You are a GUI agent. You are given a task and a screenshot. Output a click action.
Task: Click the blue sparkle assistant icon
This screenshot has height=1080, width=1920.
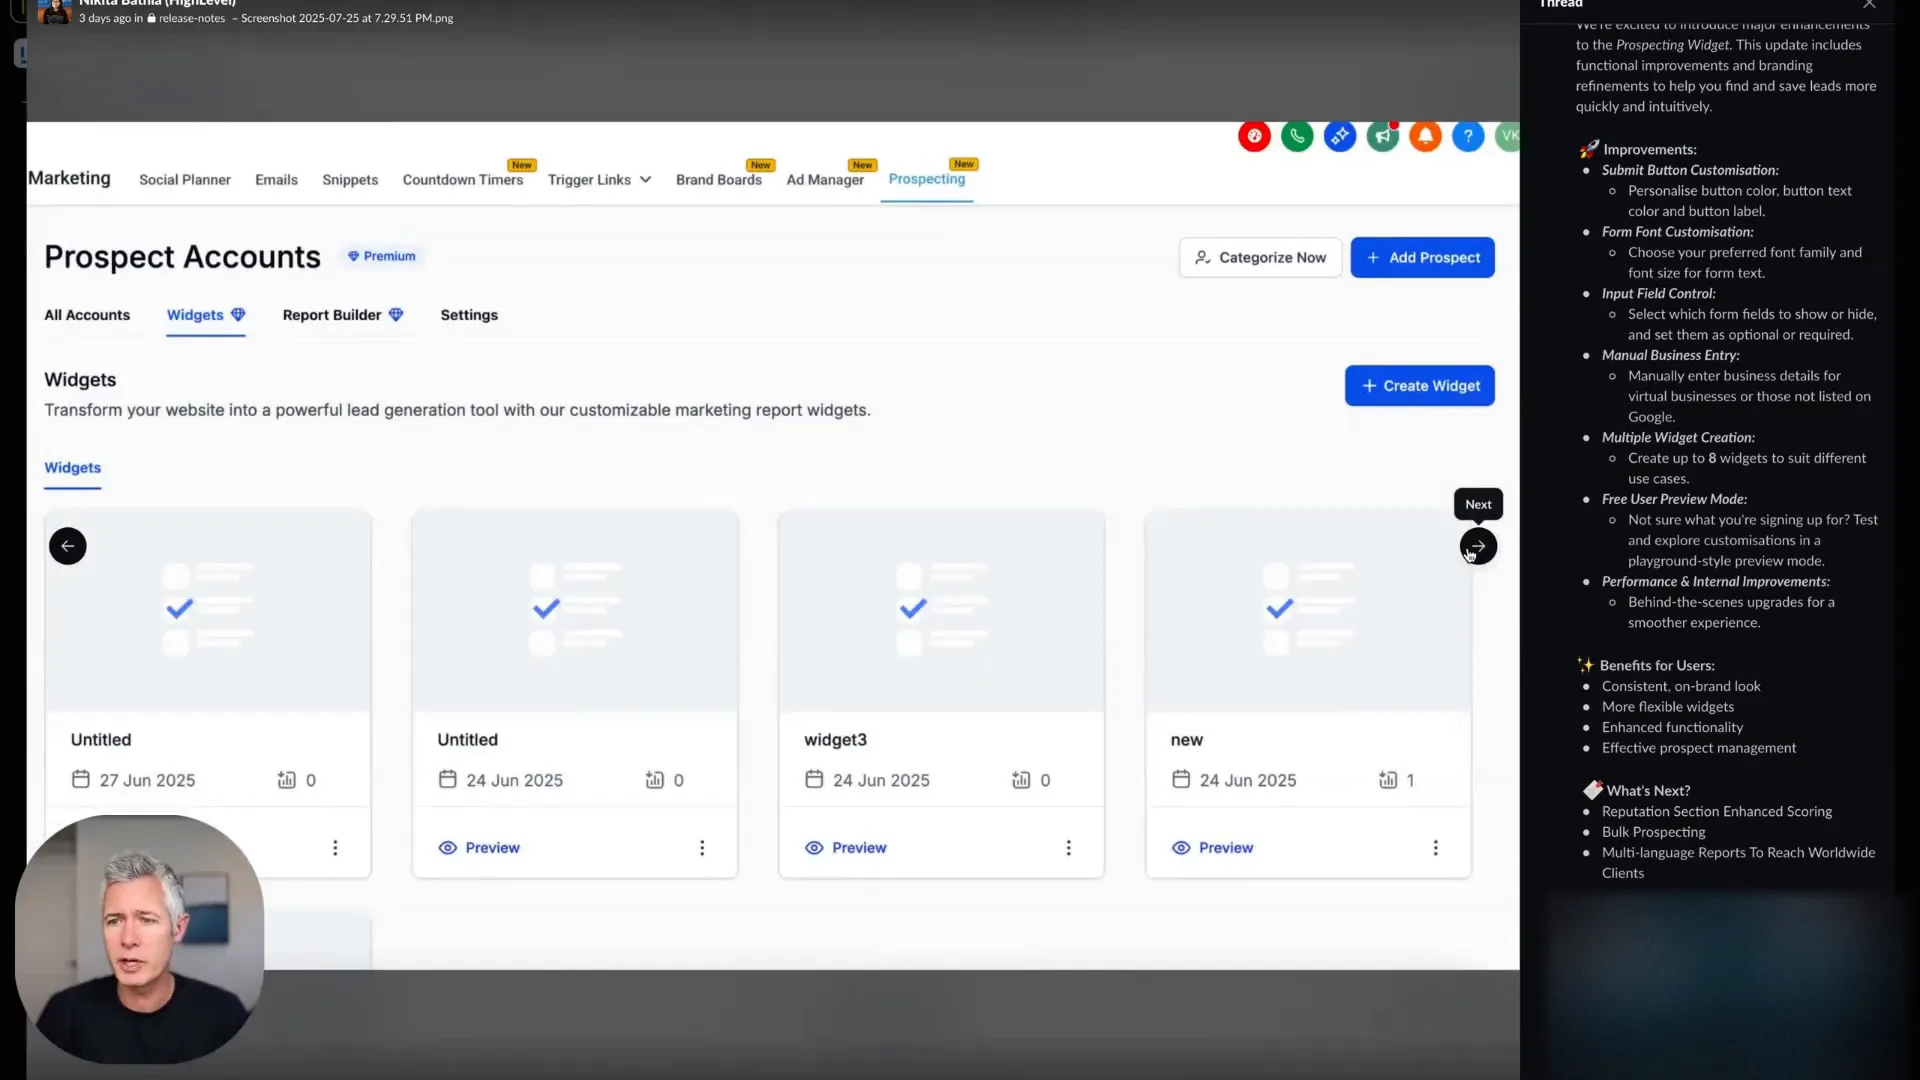pos(1340,136)
